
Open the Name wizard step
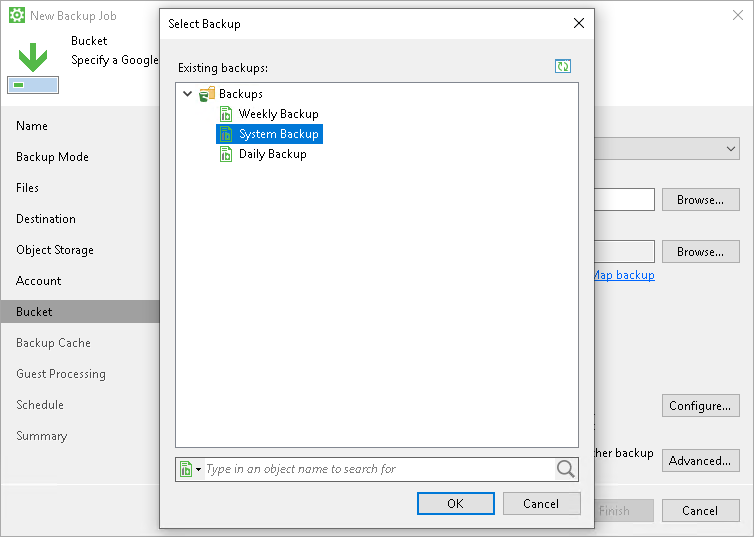click(x=32, y=126)
